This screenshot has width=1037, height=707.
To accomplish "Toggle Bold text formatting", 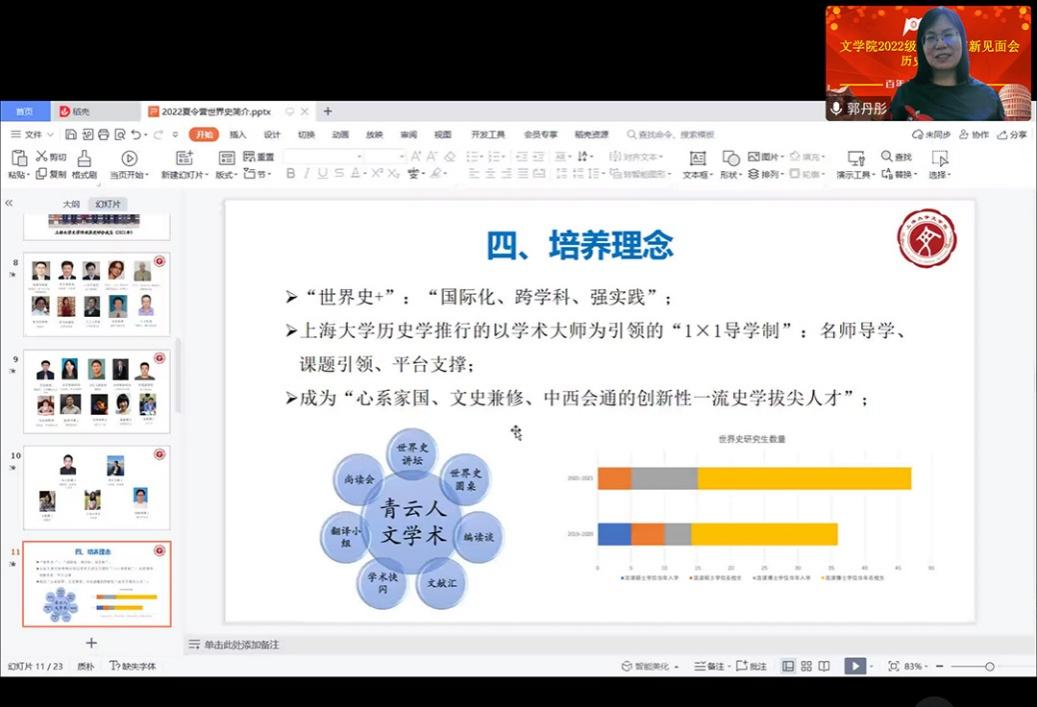I will pyautogui.click(x=290, y=174).
